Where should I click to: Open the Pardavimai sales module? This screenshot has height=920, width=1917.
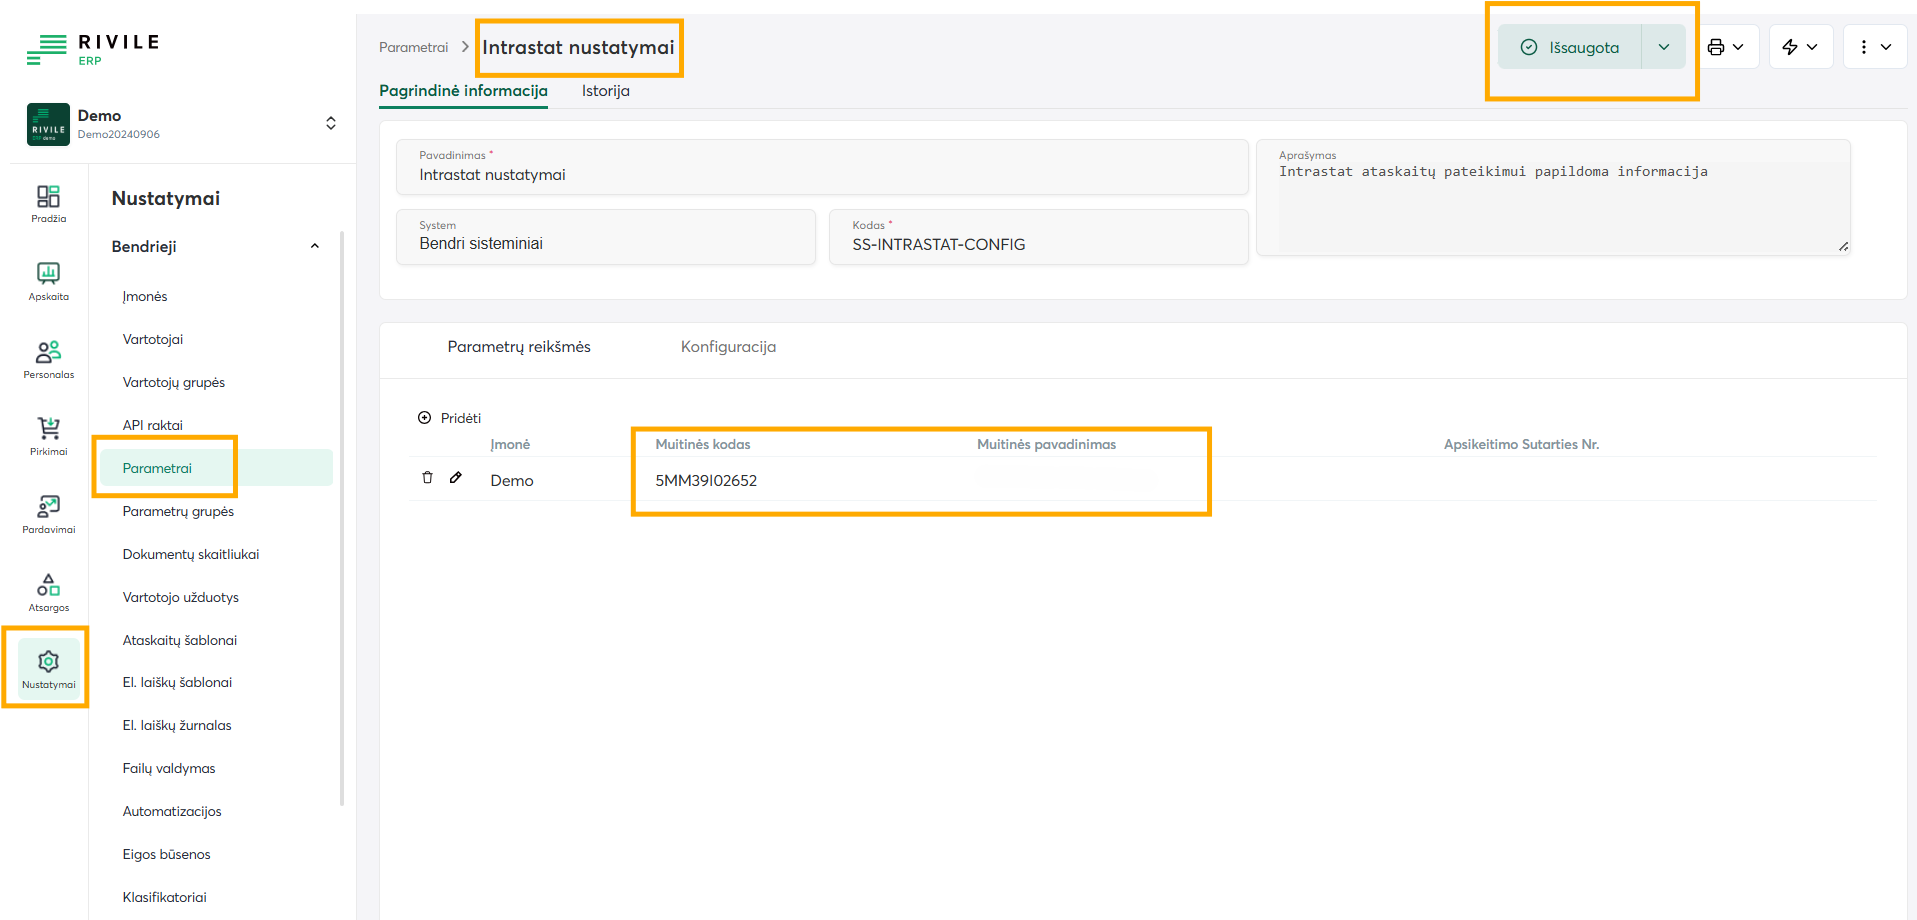pos(48,514)
